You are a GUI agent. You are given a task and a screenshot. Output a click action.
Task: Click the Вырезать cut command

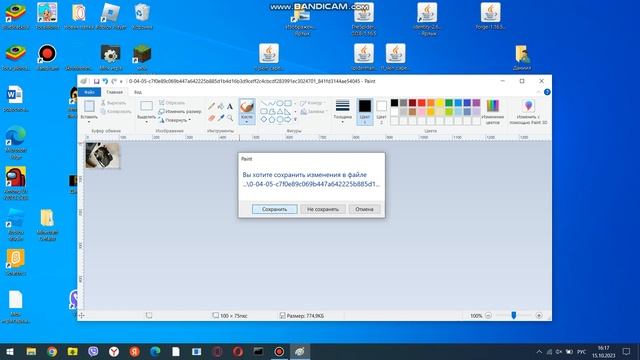113,103
